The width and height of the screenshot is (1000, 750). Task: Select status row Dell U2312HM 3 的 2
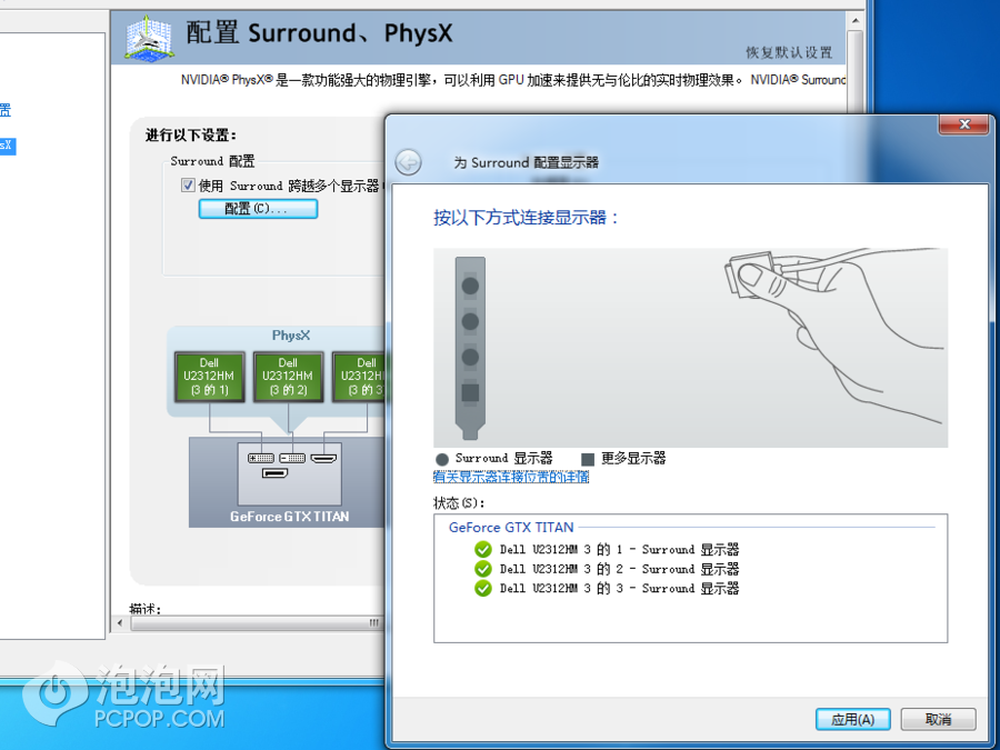click(619, 569)
